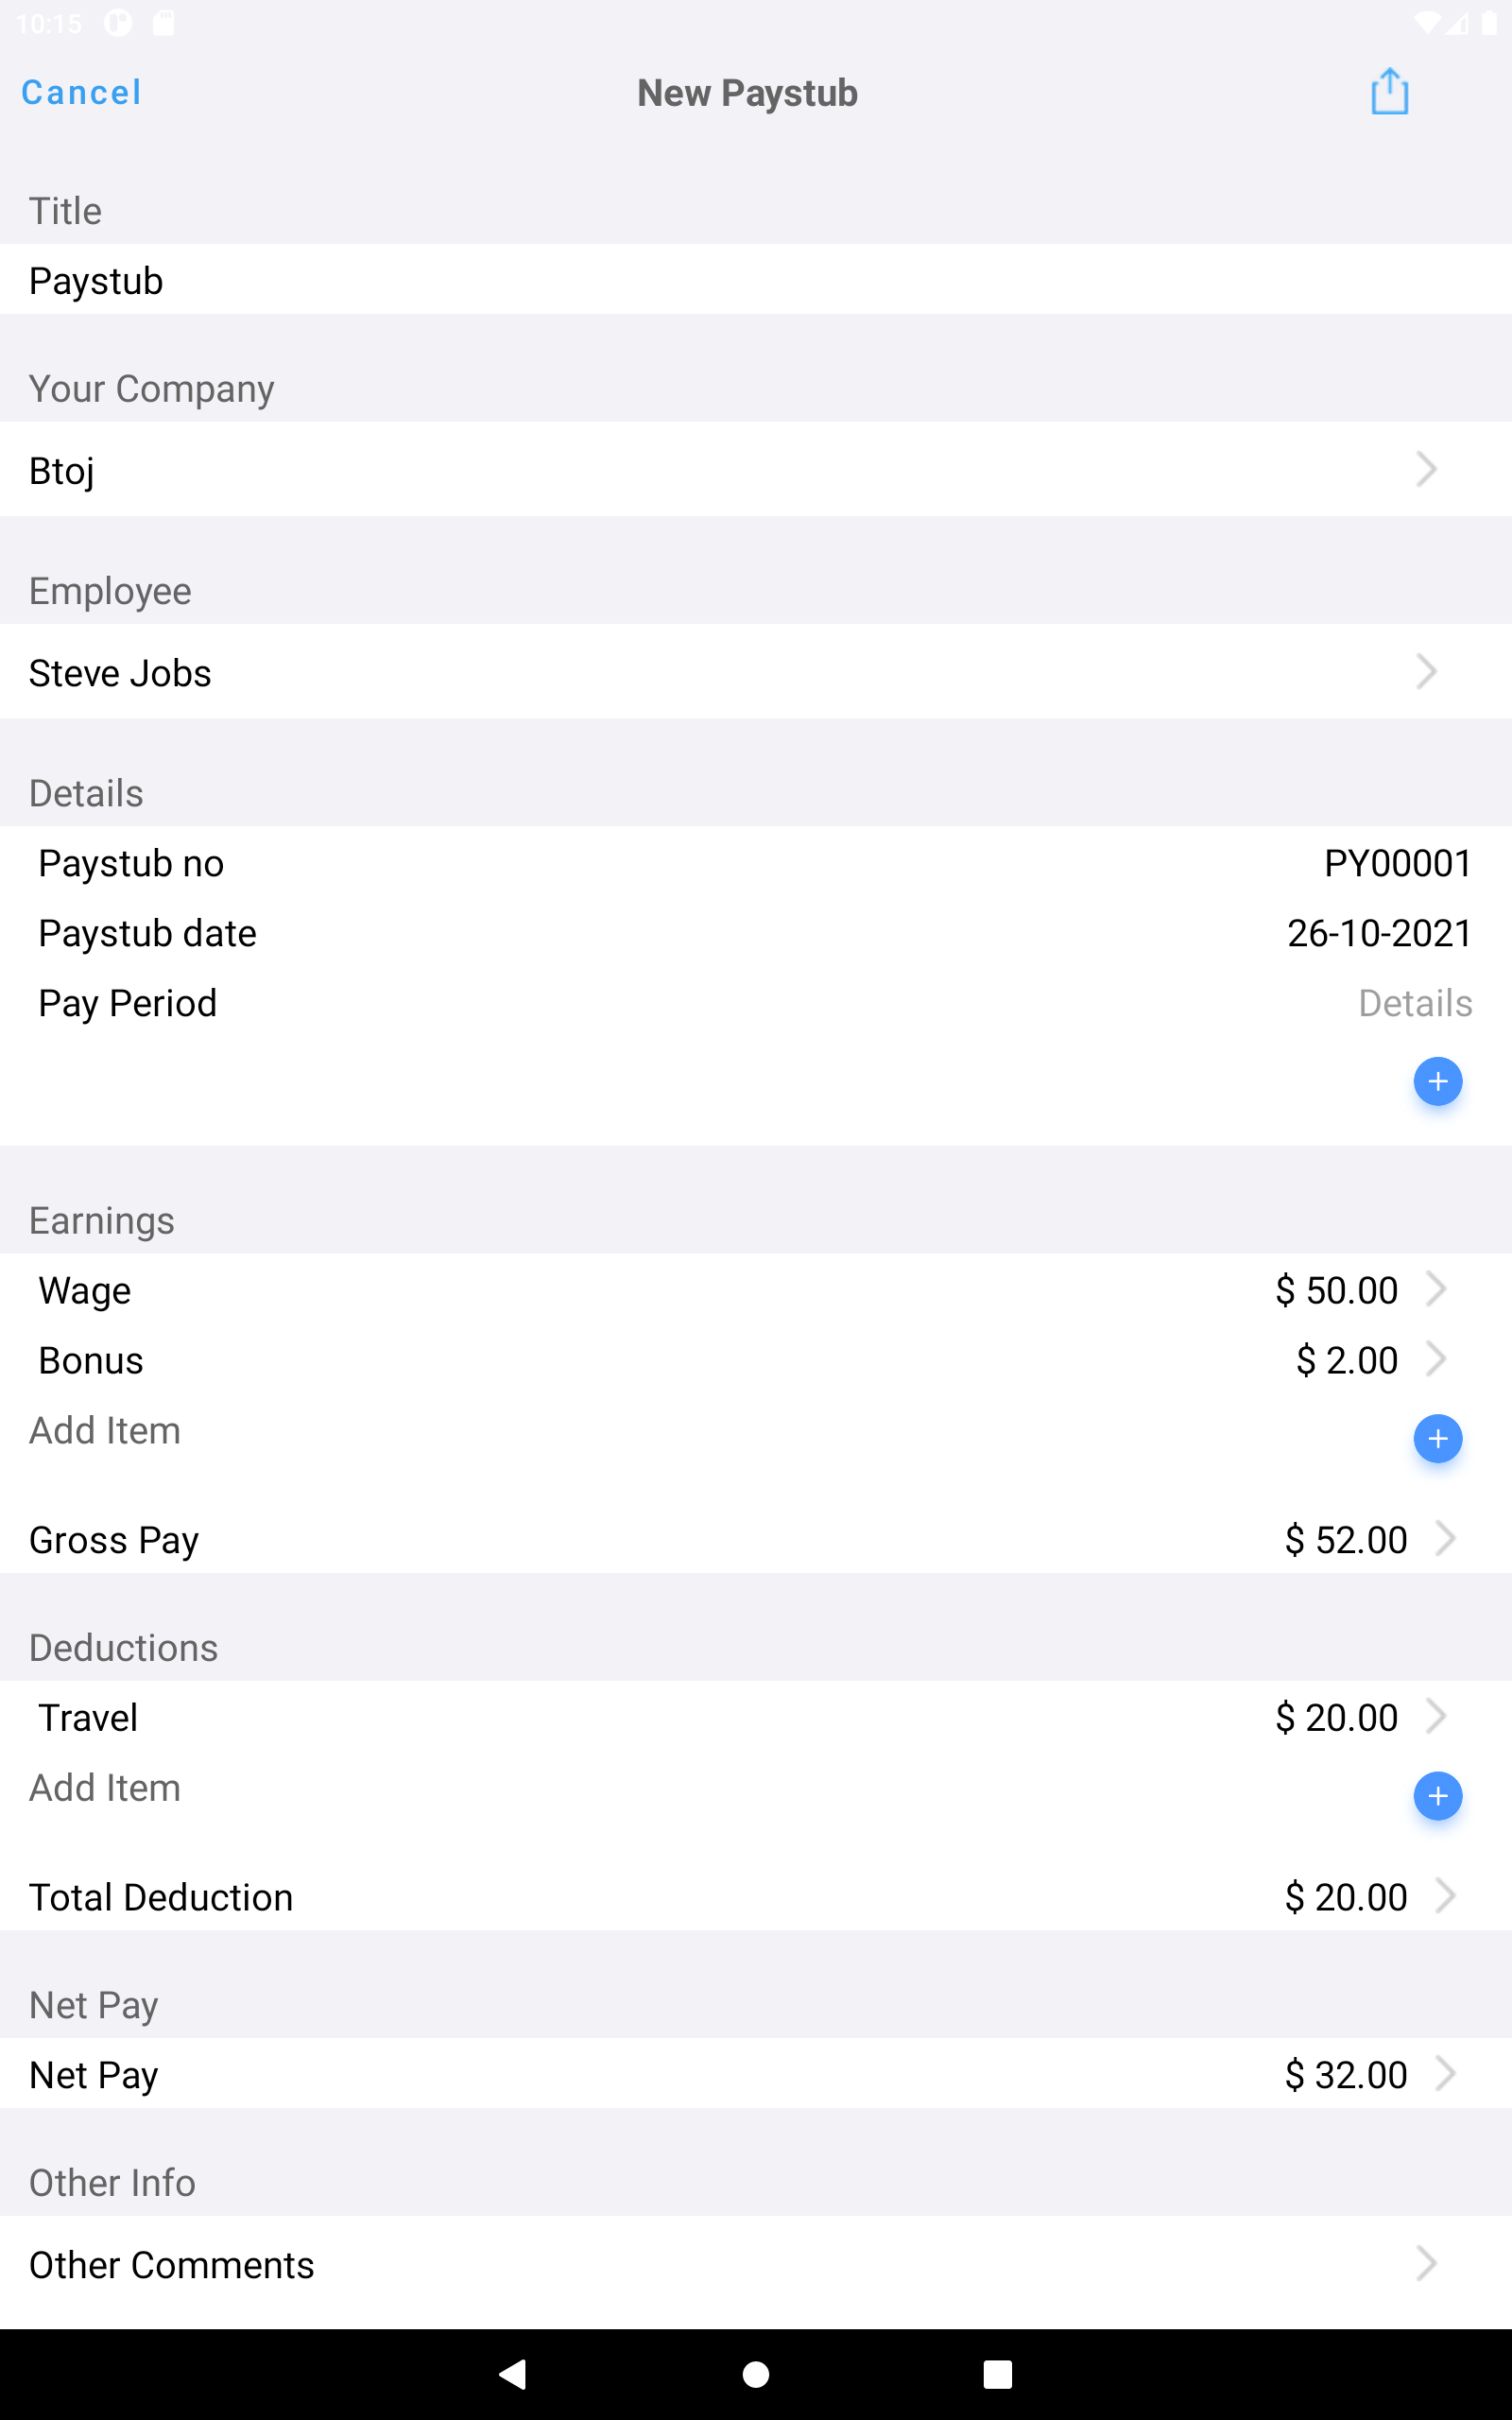Image resolution: width=1512 pixels, height=2420 pixels.
Task: Add a deduction item via plus icon
Action: 1437,1796
